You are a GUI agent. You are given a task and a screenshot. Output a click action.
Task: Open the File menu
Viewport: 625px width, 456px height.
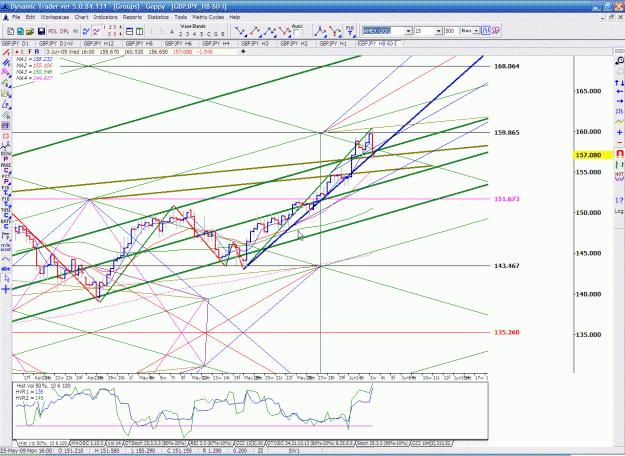click(16, 17)
